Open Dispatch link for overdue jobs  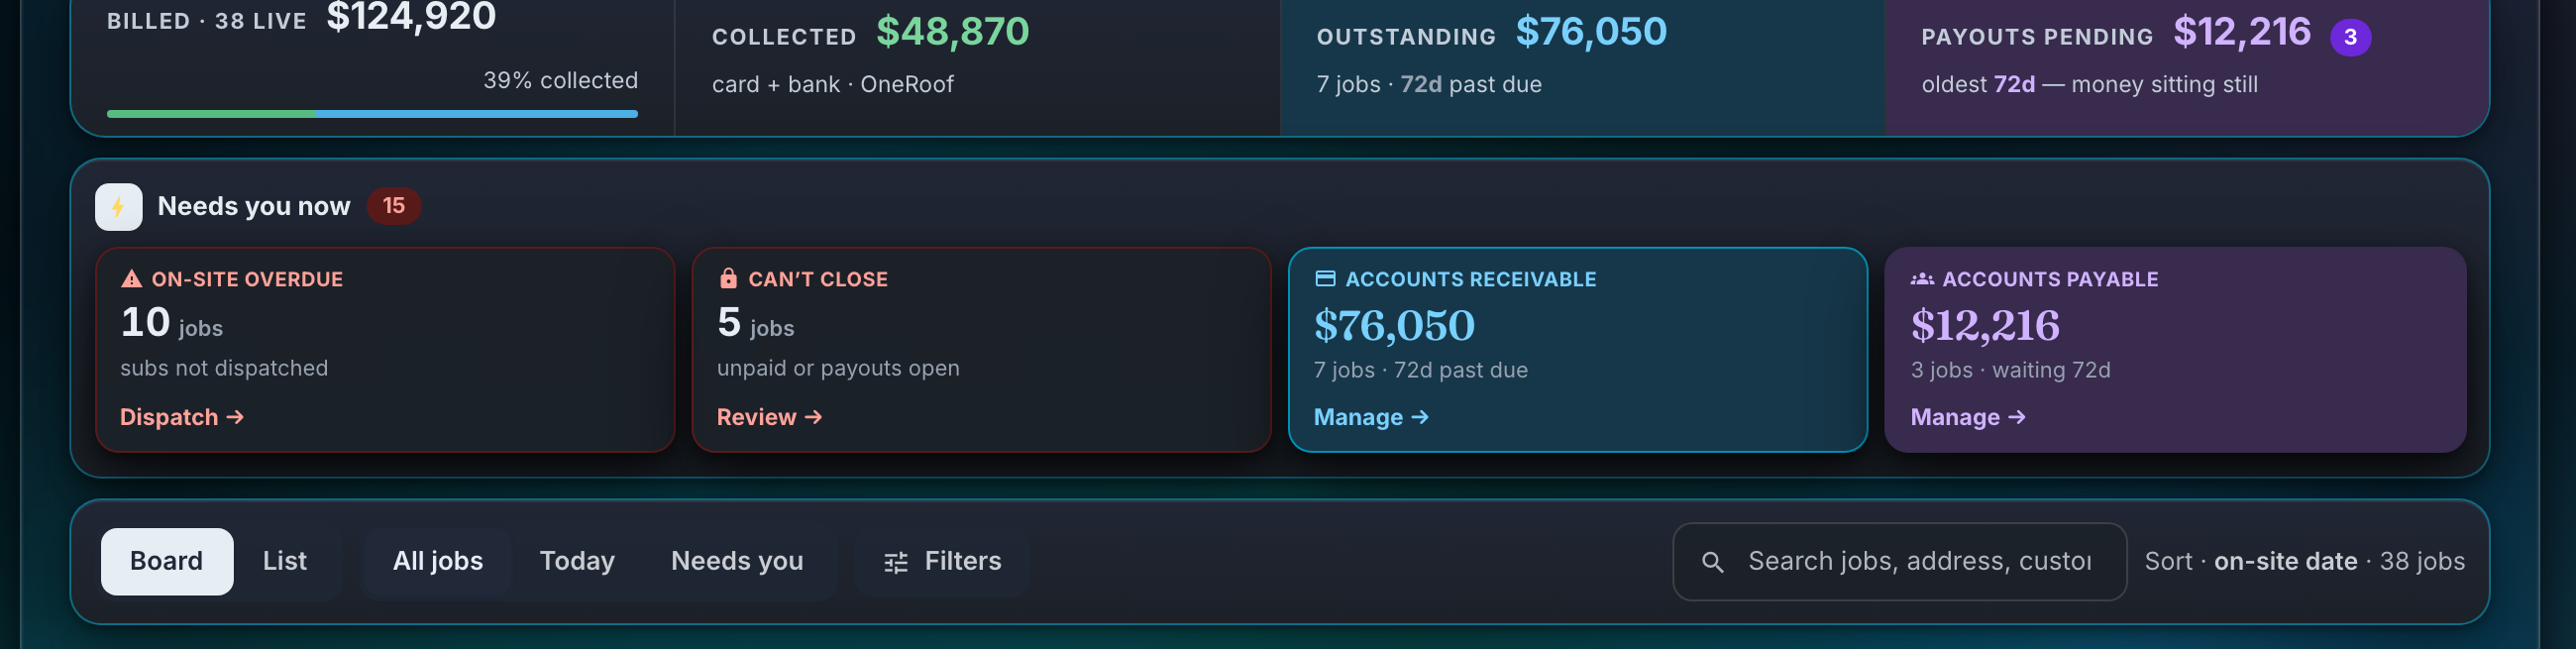[x=182, y=417]
